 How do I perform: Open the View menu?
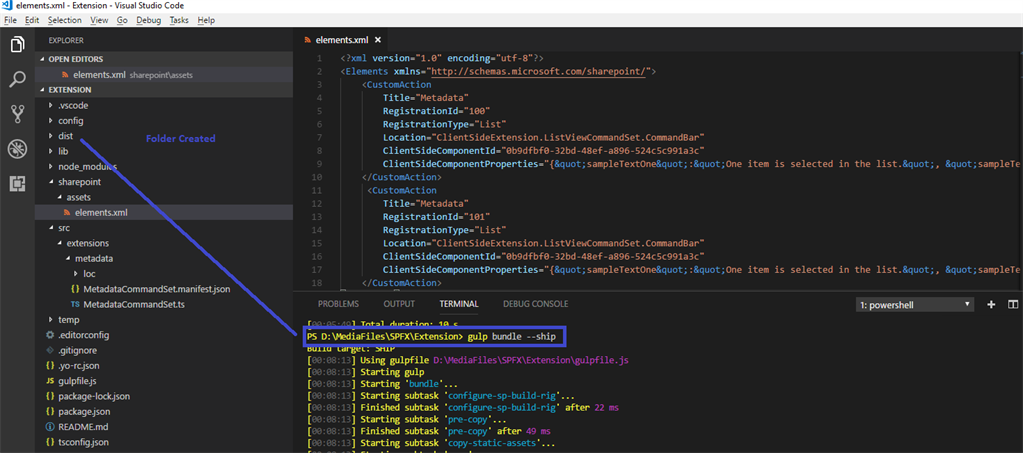point(99,20)
